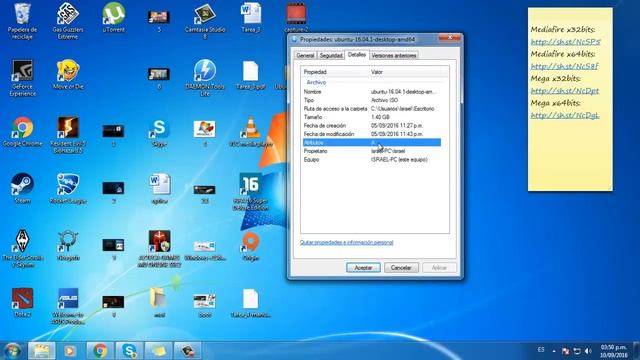This screenshot has height=360, width=640.
Task: Select the capture-2 video file icon
Action: tap(296, 17)
